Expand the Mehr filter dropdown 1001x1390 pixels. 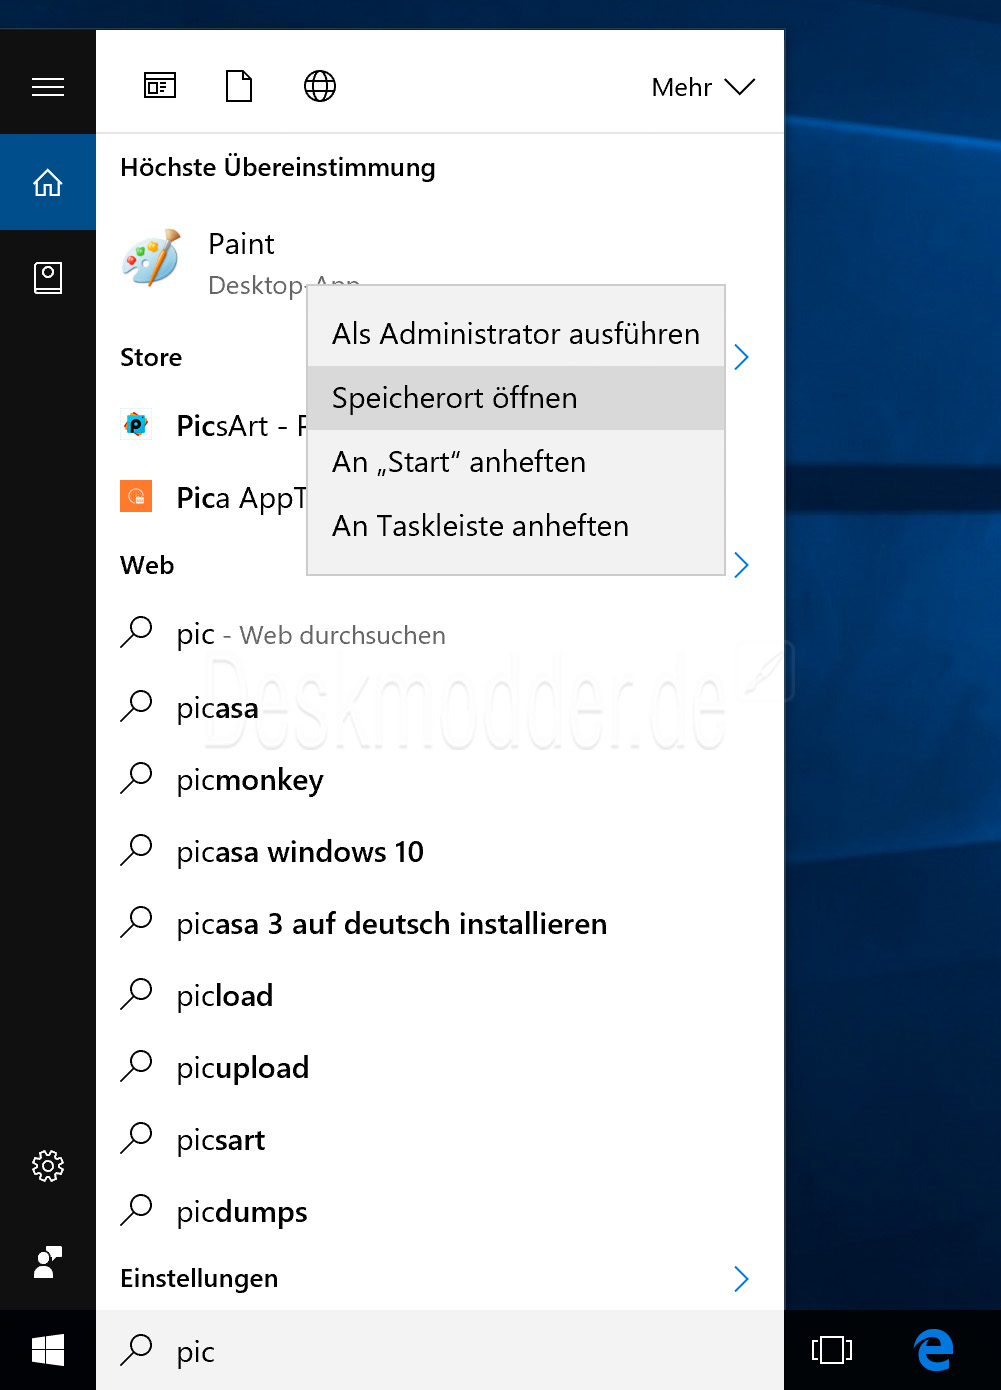pyautogui.click(x=703, y=87)
